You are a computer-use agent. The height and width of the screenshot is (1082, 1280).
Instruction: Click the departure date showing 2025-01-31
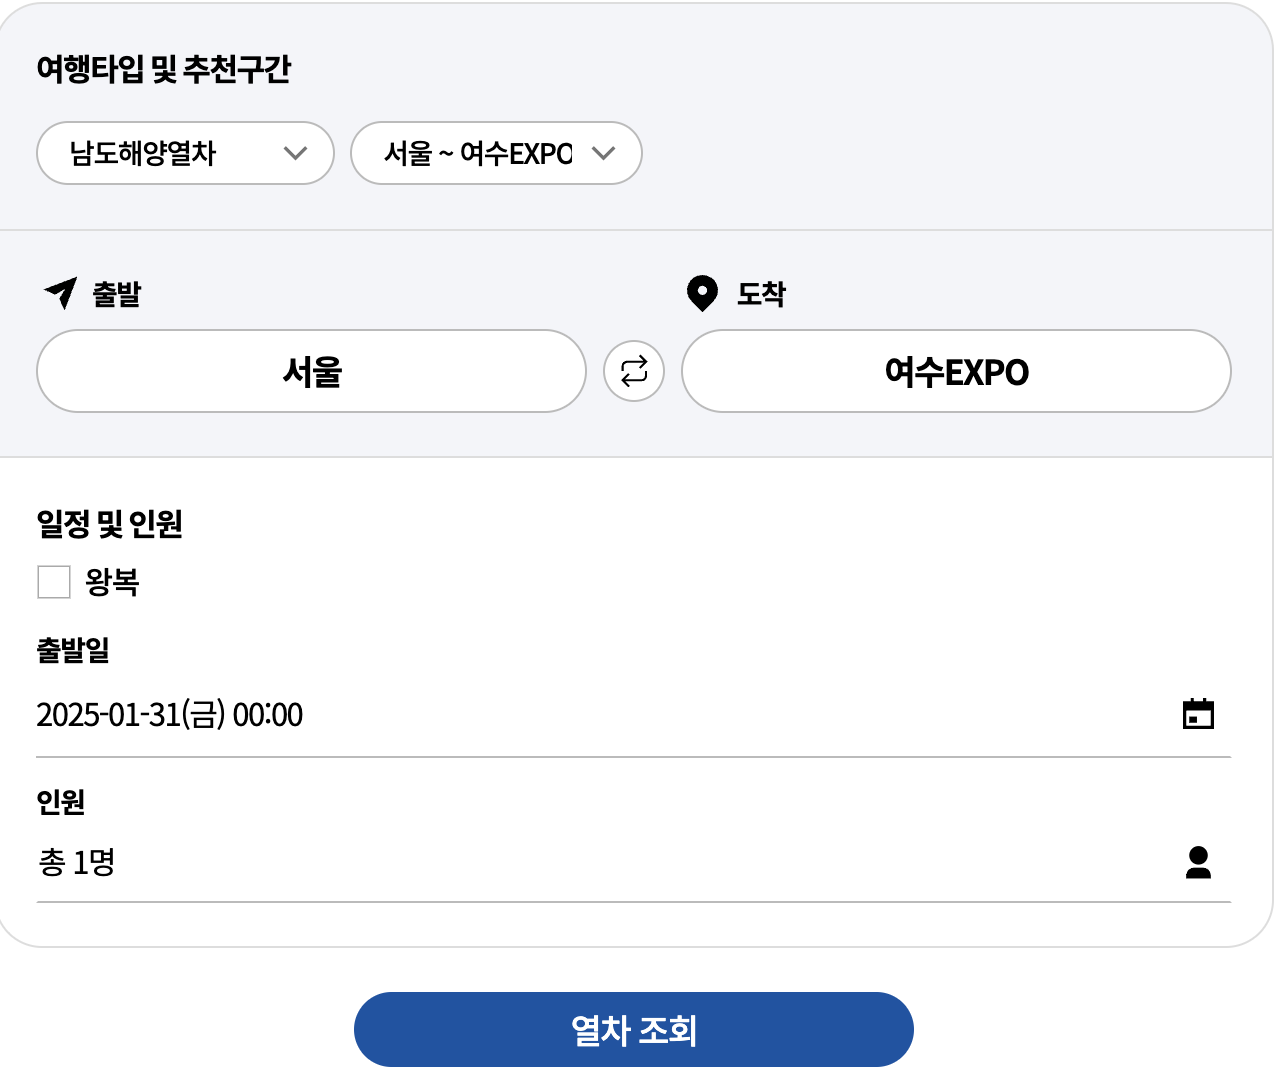point(169,714)
